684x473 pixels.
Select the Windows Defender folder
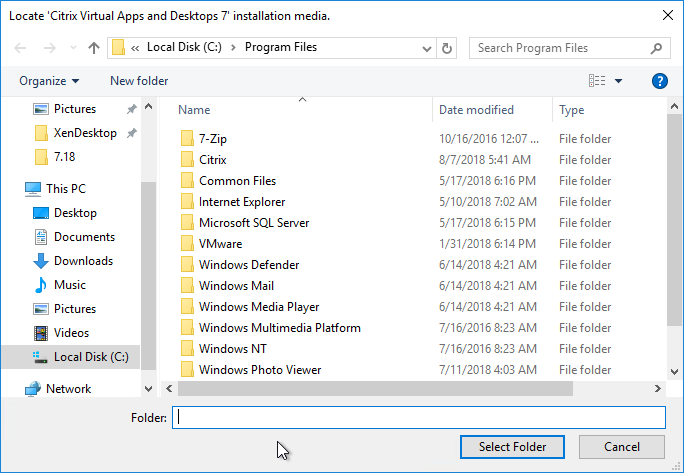coord(249,264)
